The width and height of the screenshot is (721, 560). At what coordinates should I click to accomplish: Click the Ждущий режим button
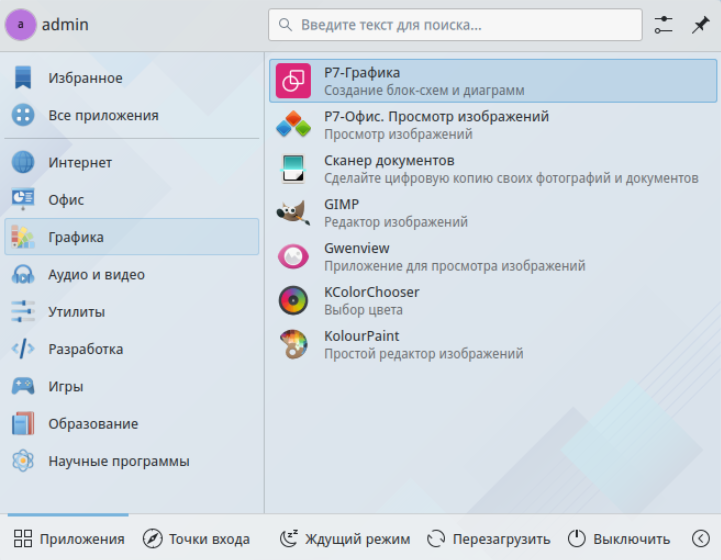[x=345, y=538]
